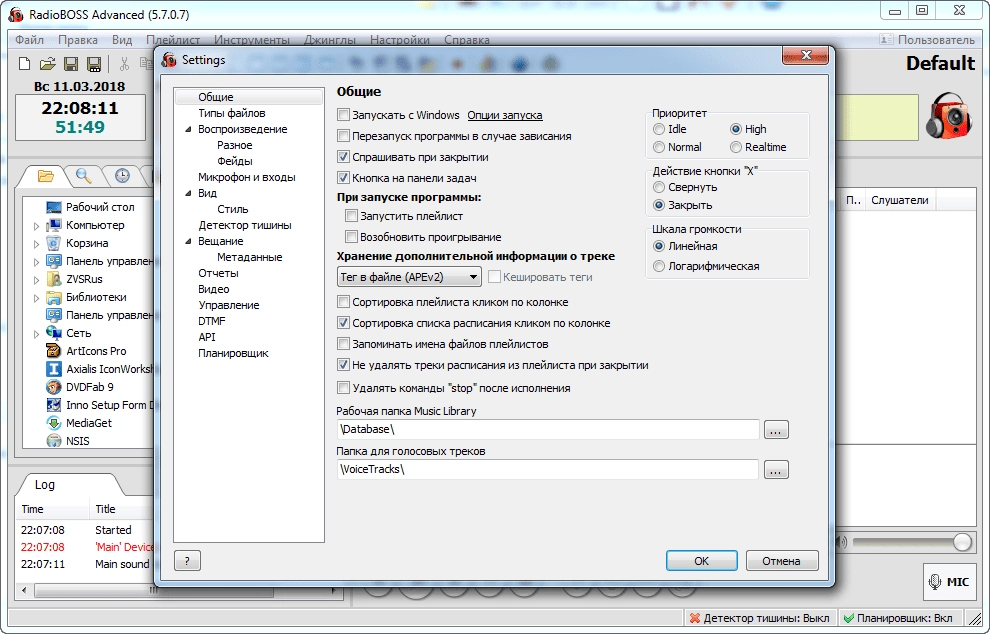Open the Опции запуска link
990x634 pixels.
click(x=504, y=115)
